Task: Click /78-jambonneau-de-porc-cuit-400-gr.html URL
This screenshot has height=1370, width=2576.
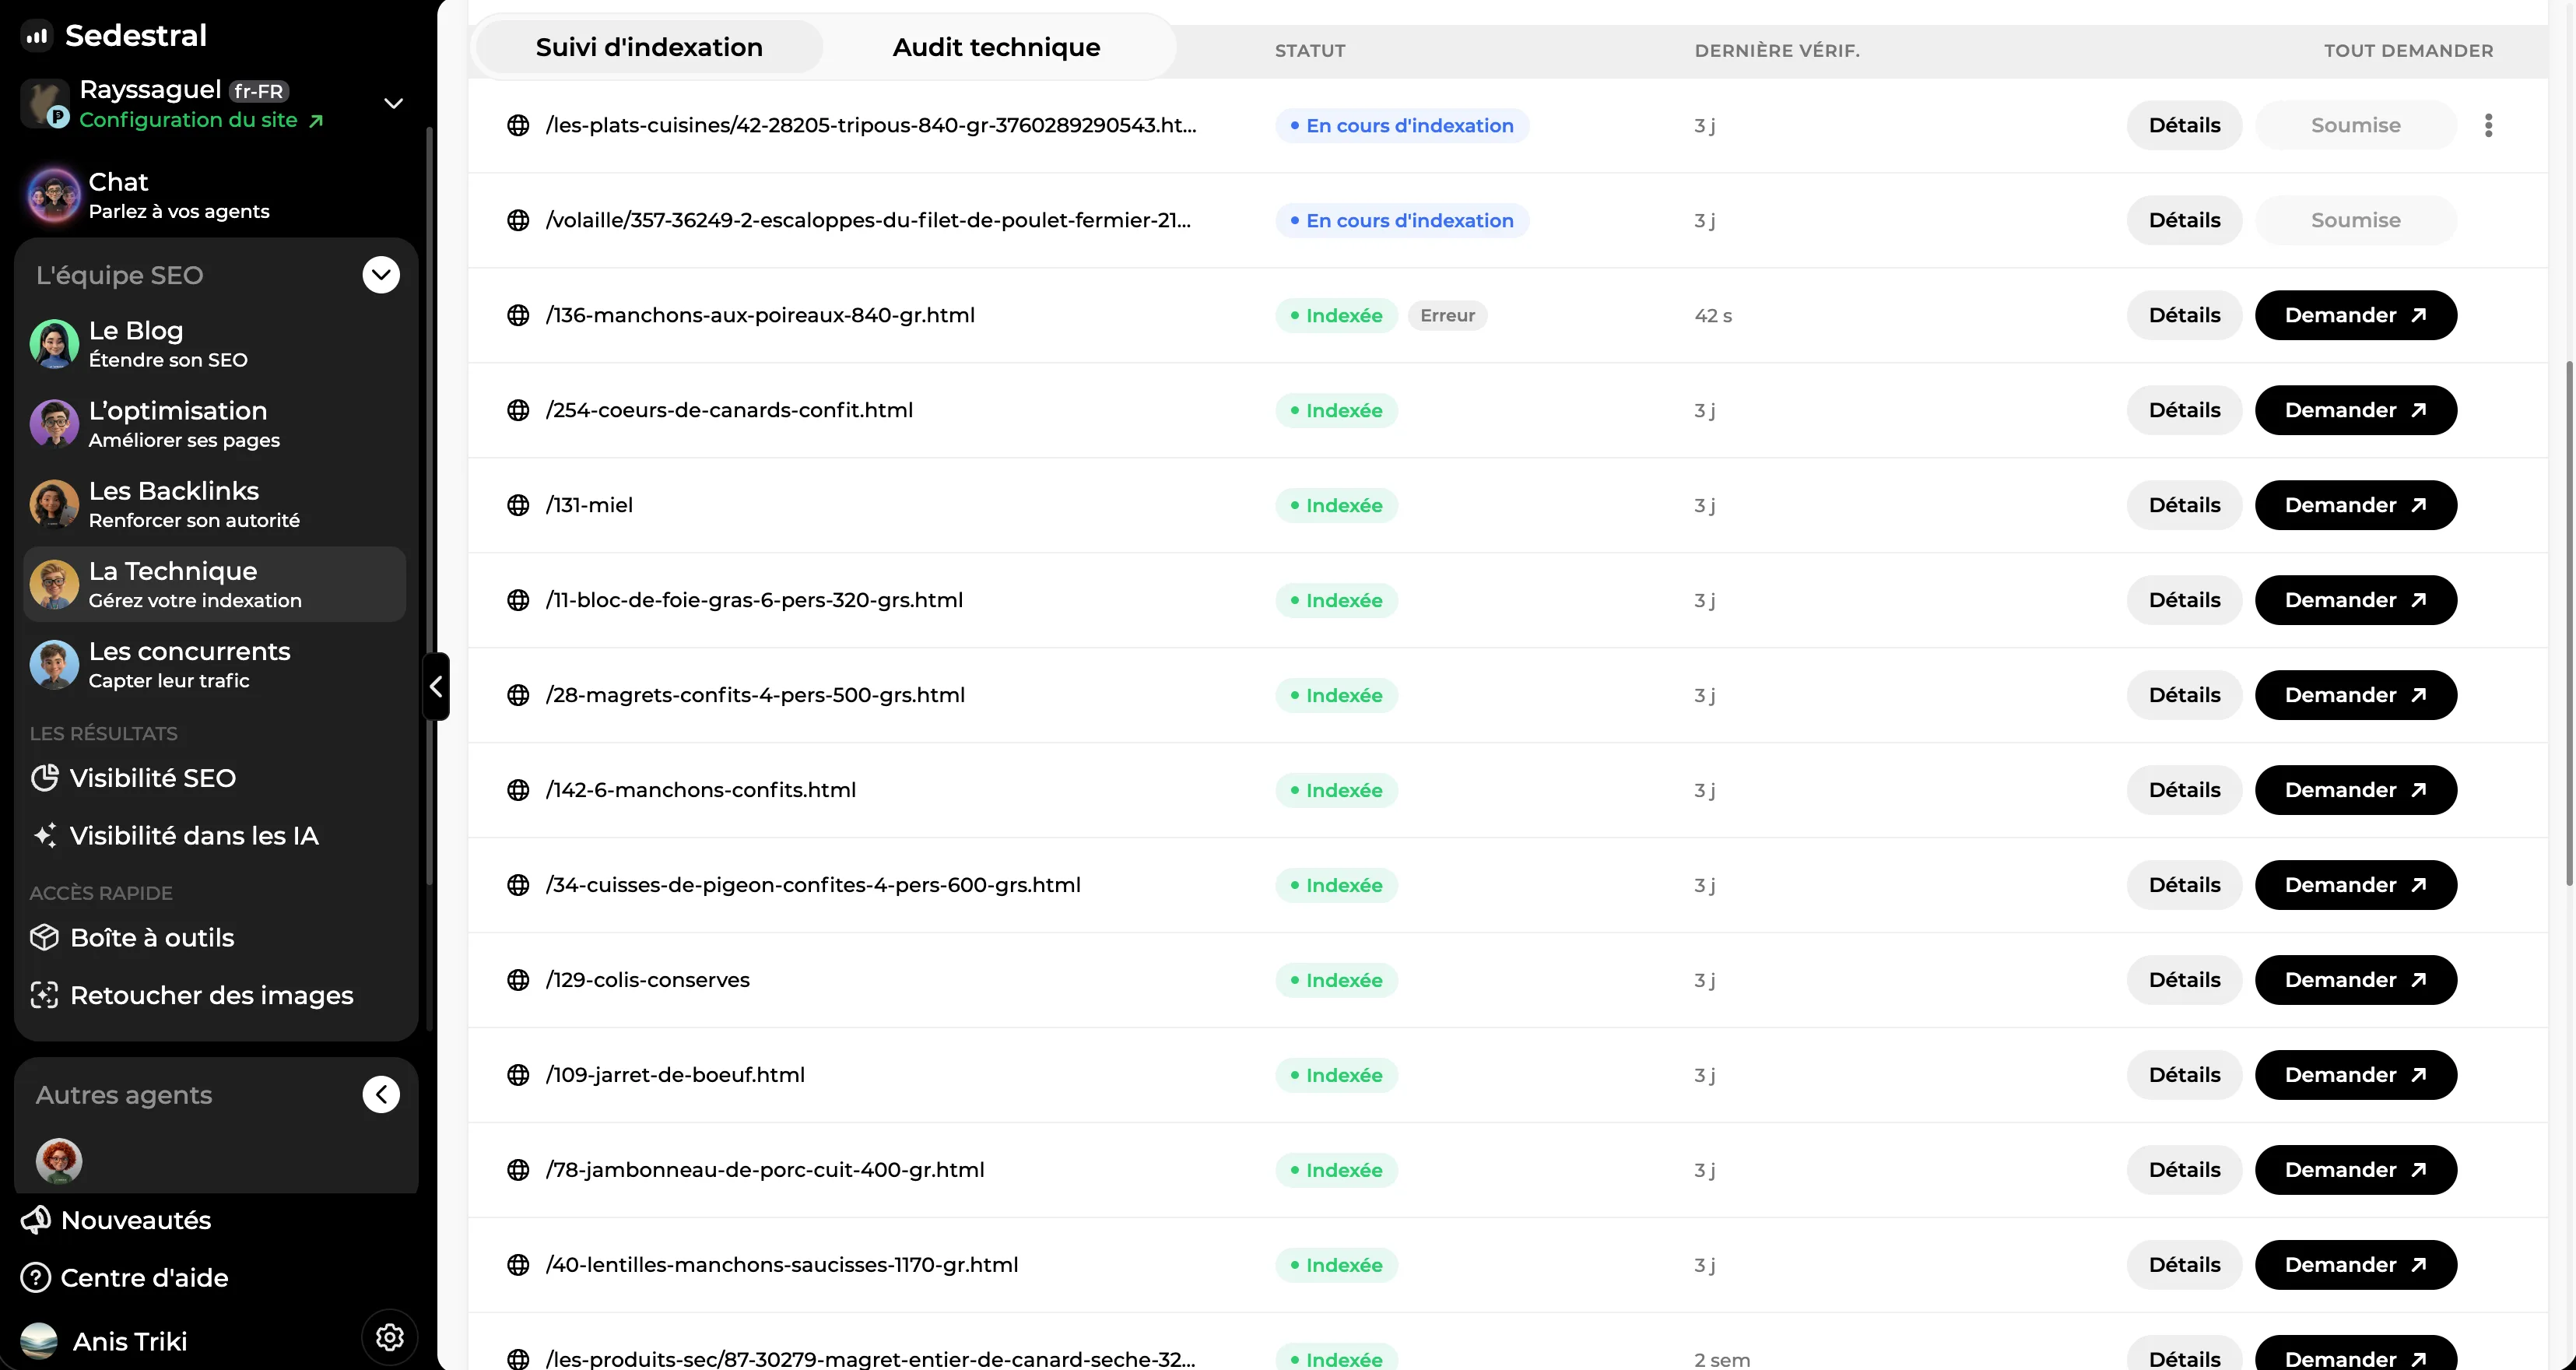Action: click(765, 1170)
